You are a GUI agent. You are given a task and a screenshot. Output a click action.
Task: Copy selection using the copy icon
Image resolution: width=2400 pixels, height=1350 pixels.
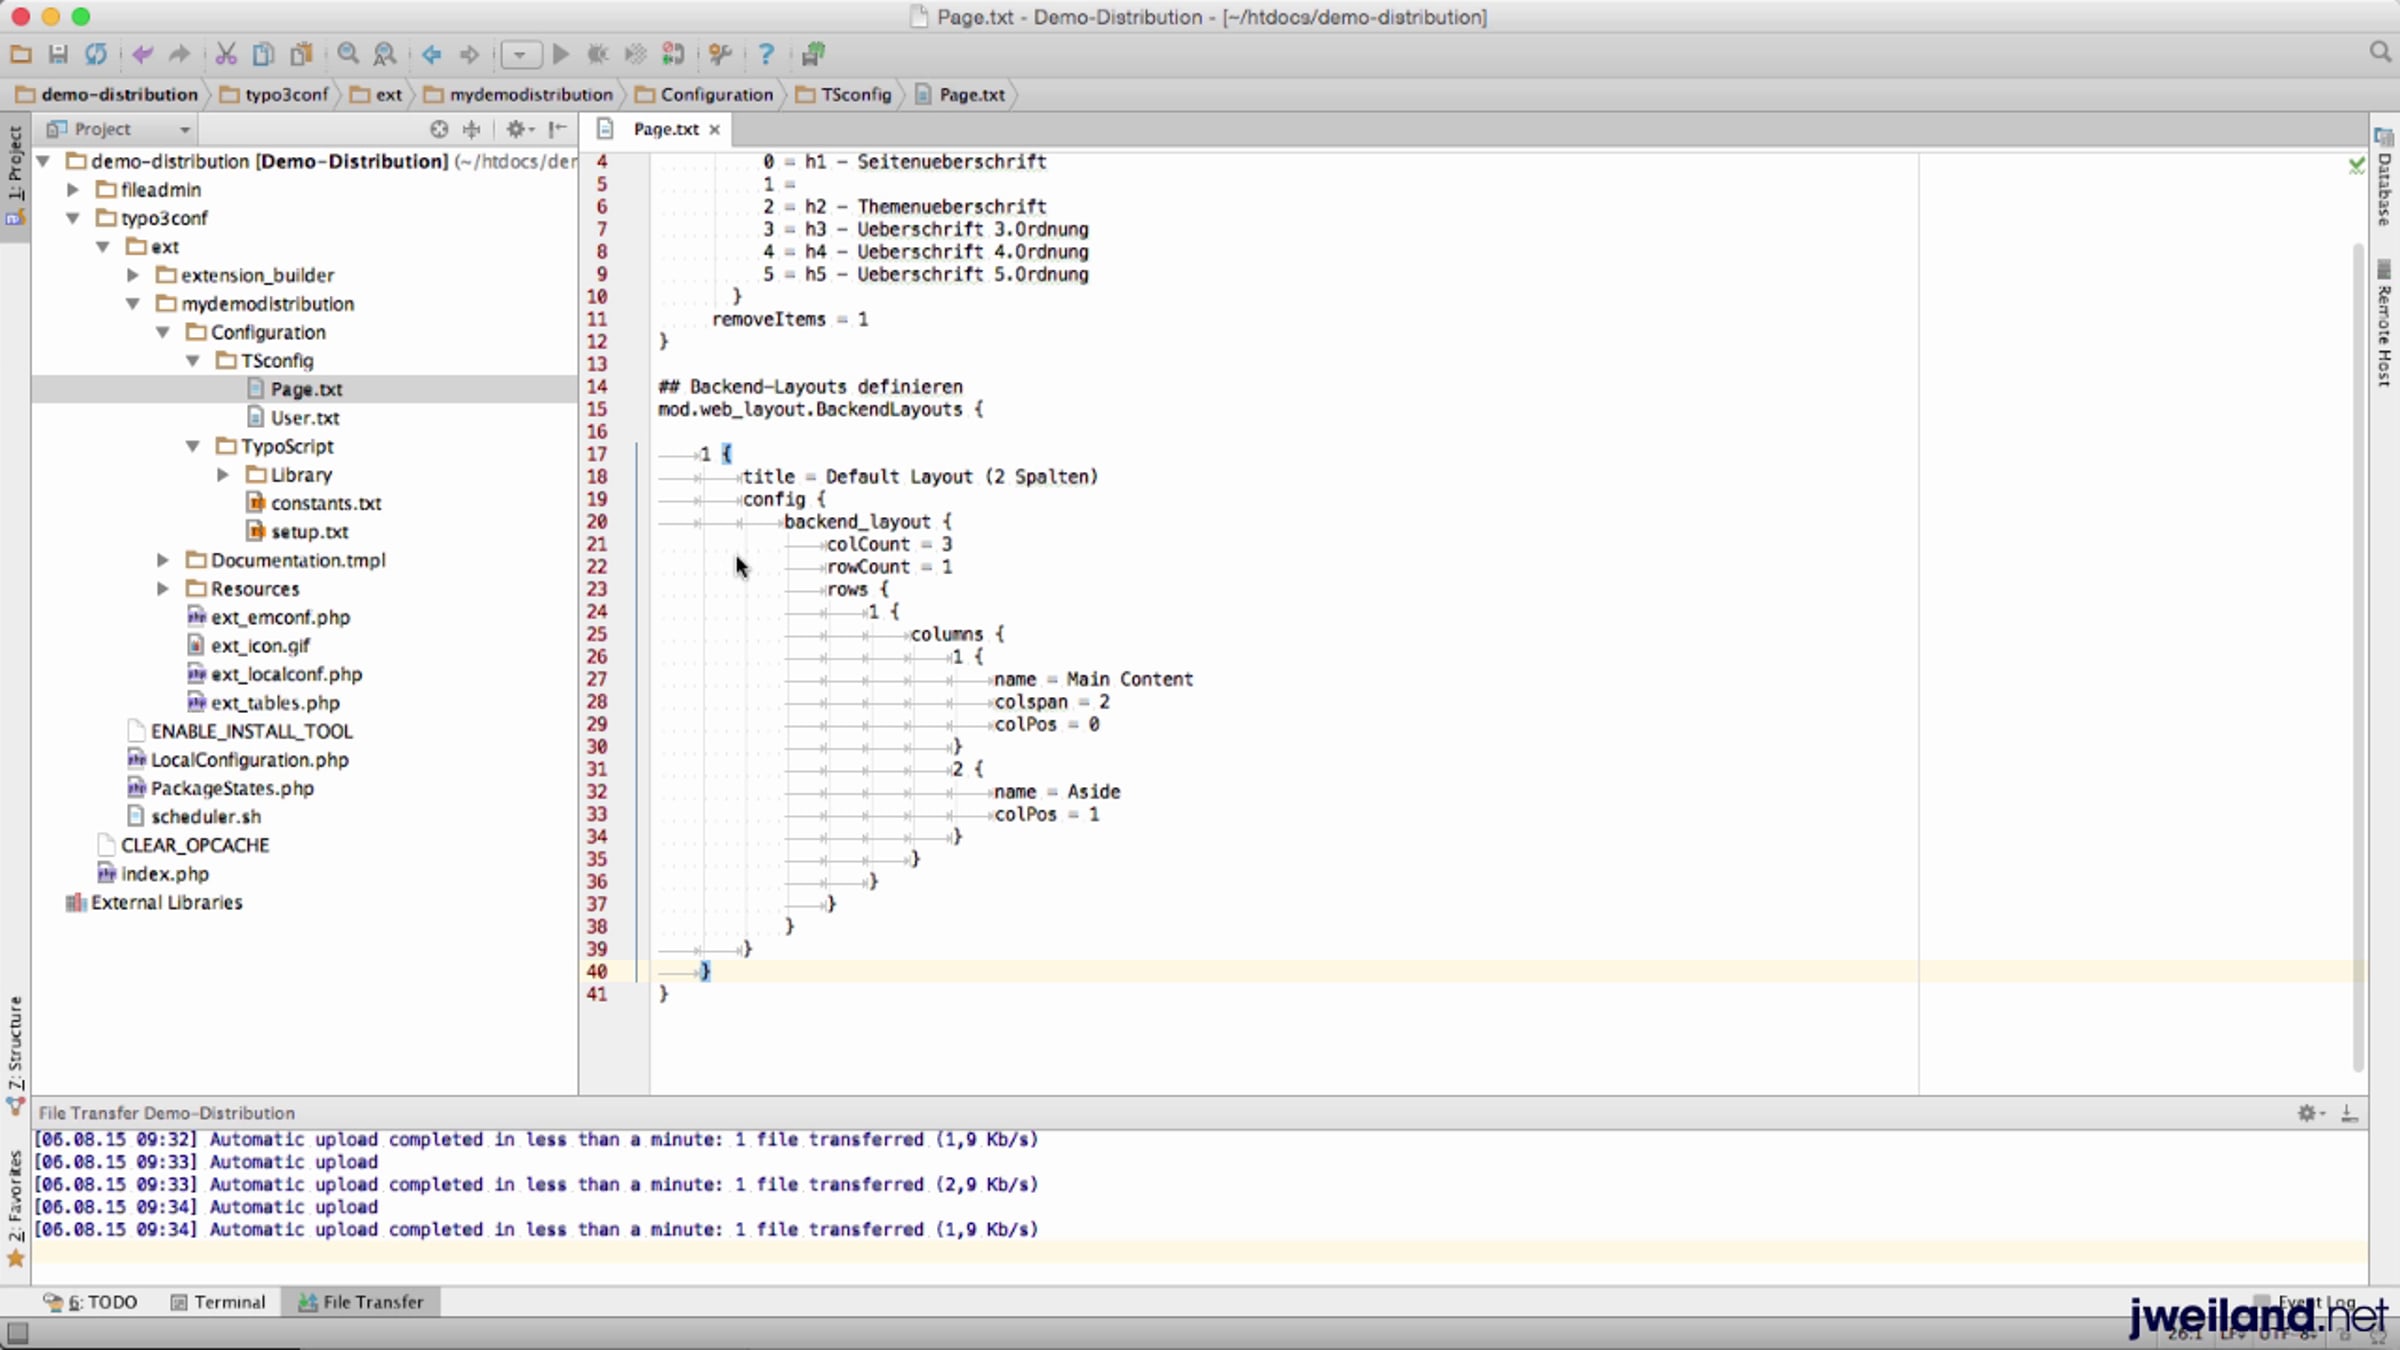click(263, 54)
